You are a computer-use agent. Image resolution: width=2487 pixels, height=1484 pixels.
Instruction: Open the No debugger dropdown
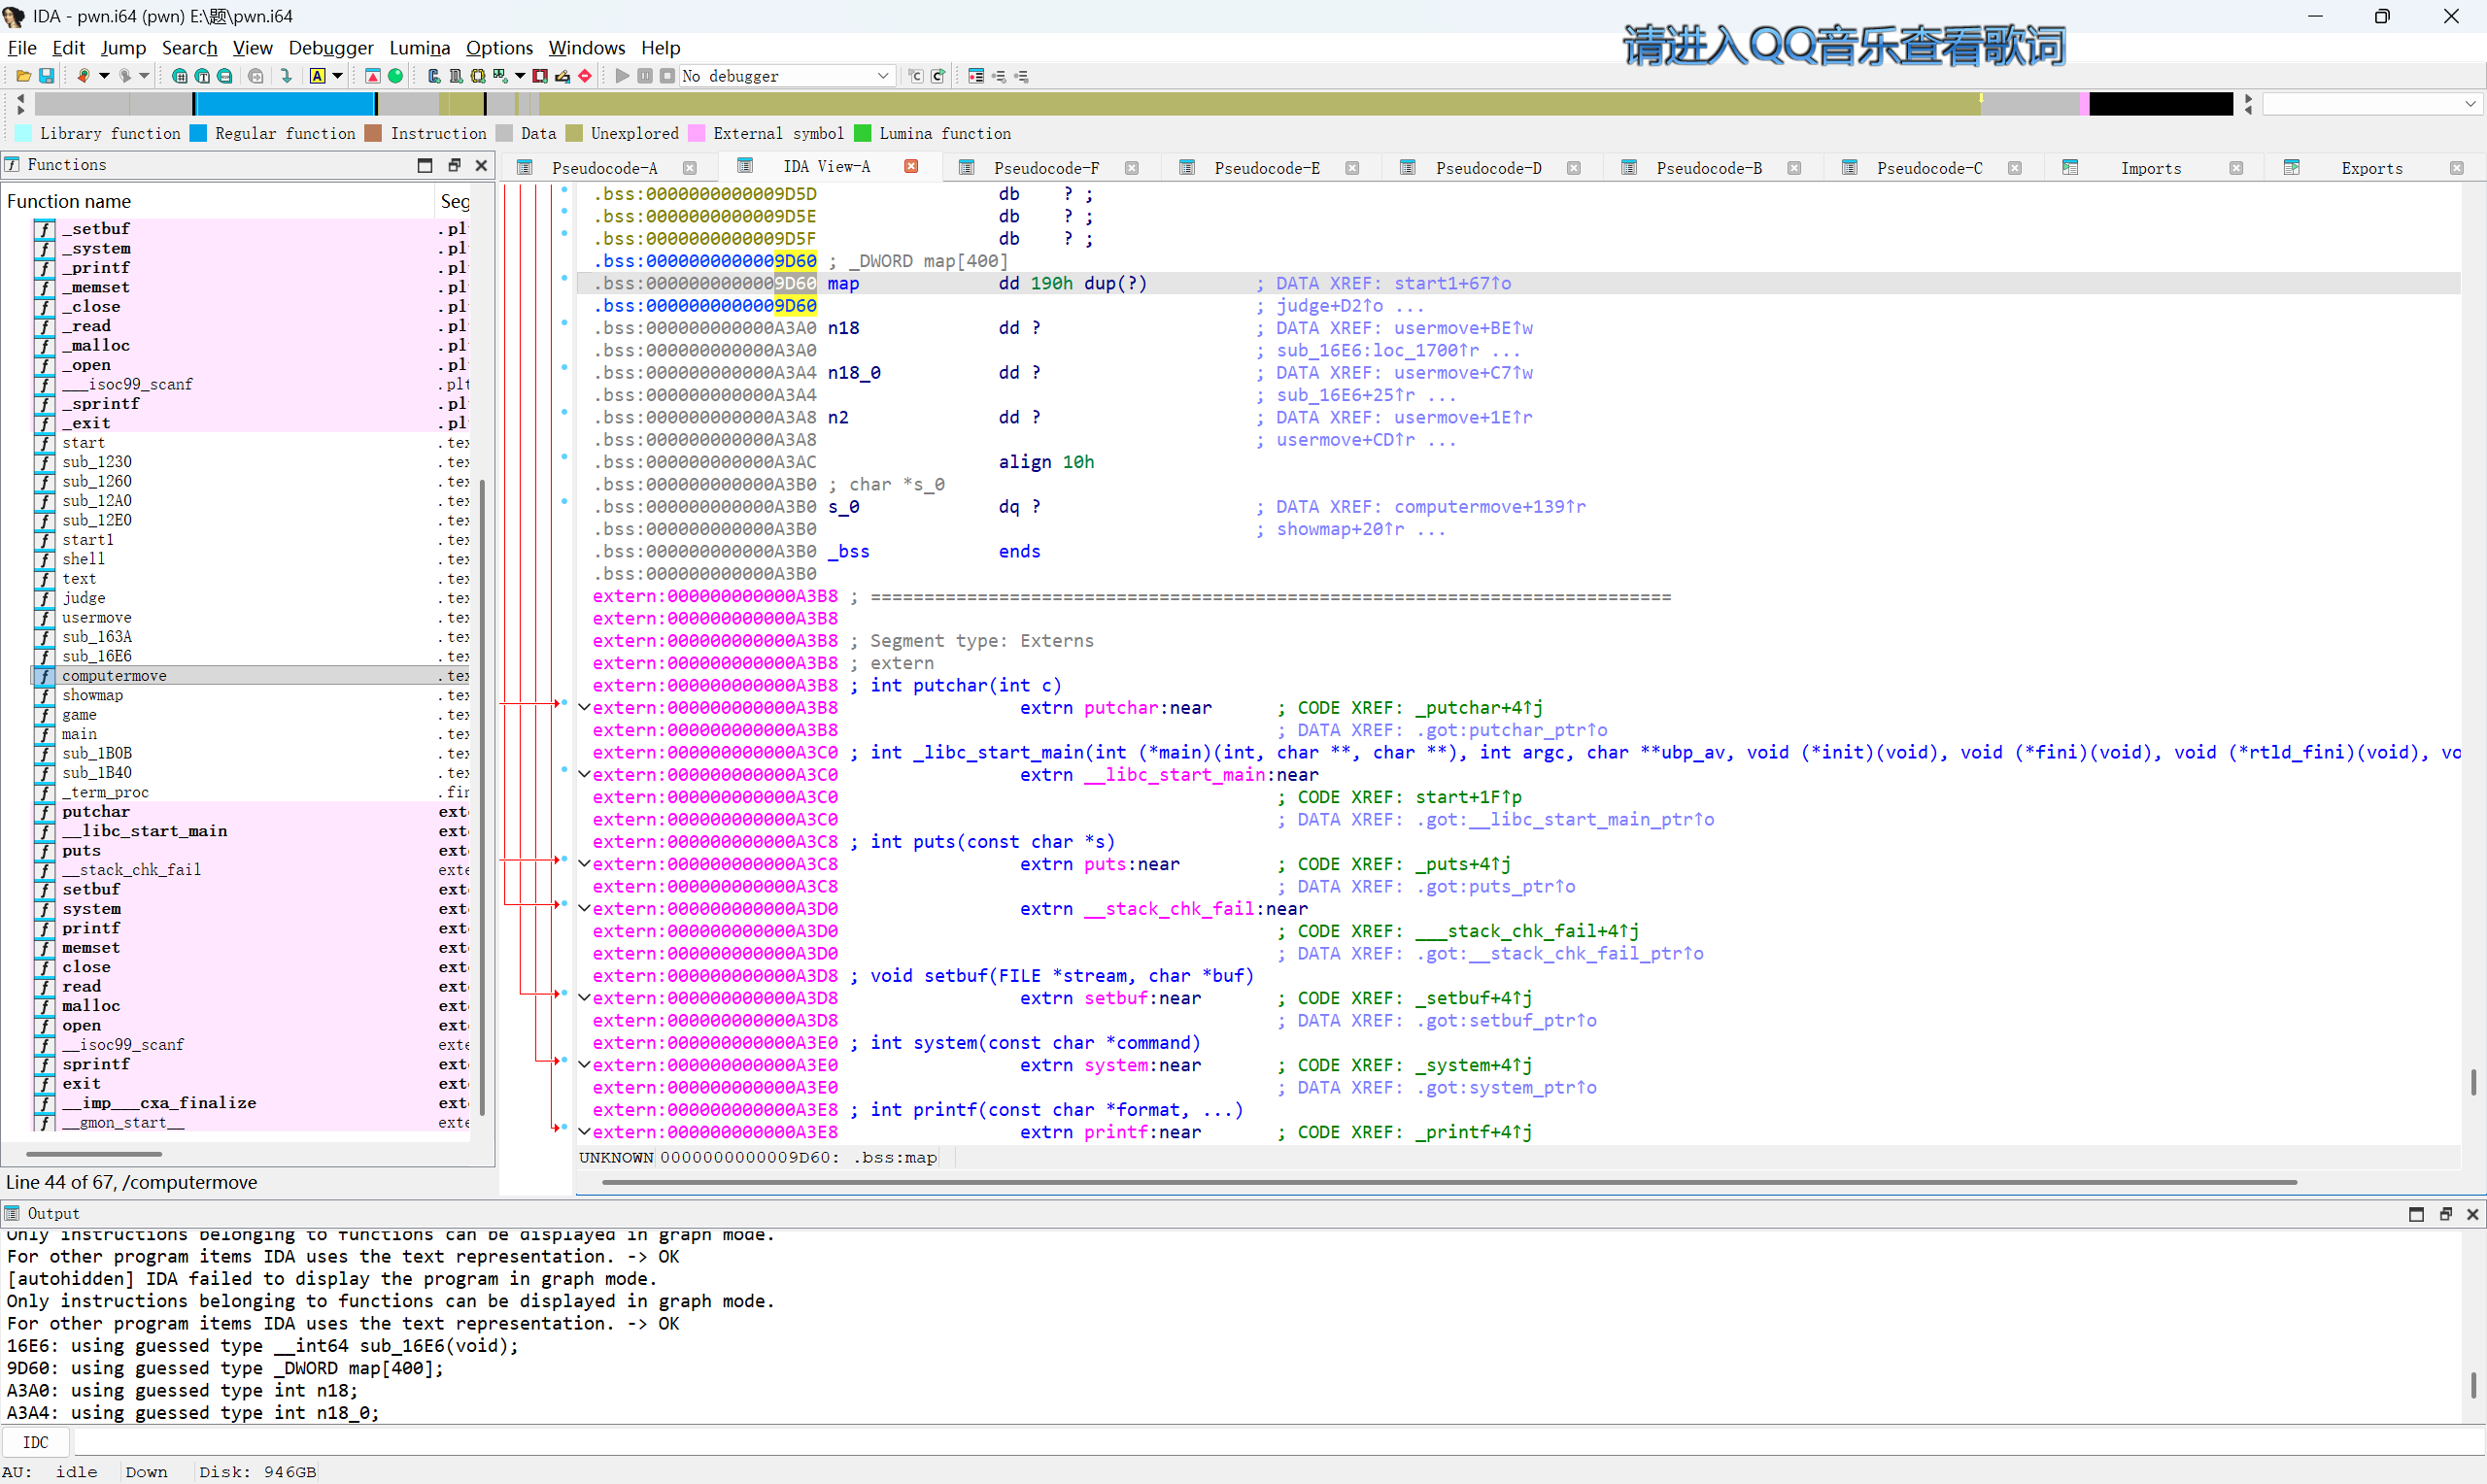[x=883, y=76]
